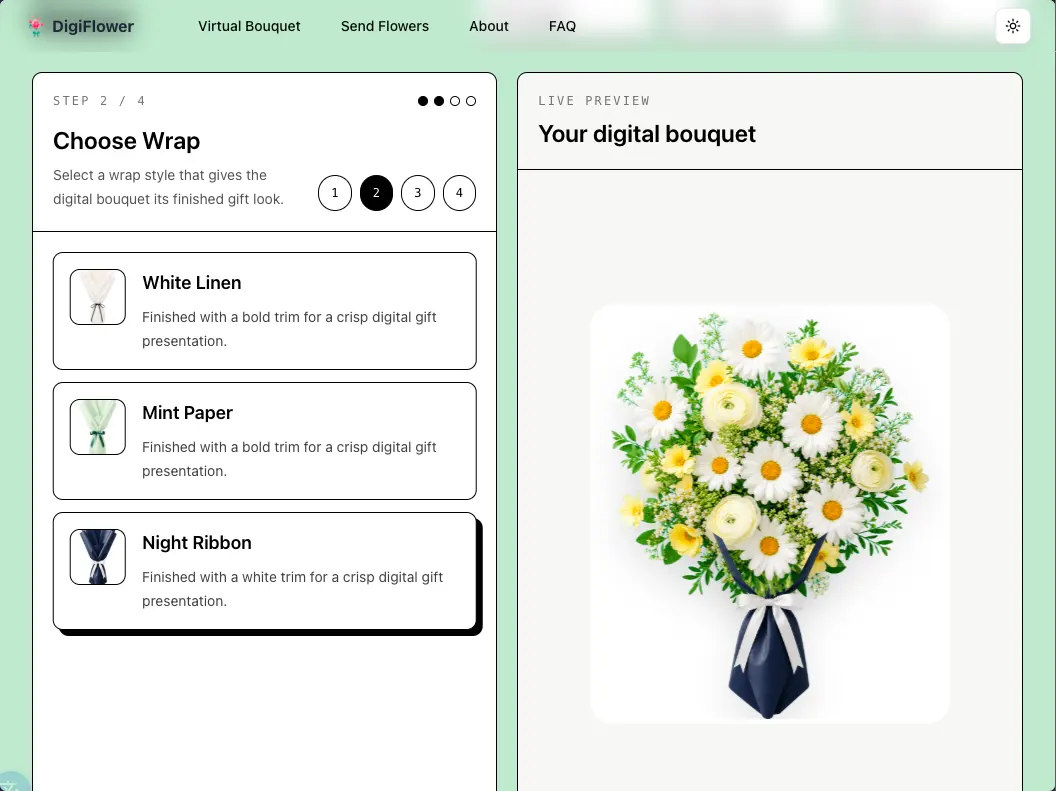This screenshot has height=791, width=1056.
Task: Click the second filled progress dot
Action: pyautogui.click(x=439, y=101)
